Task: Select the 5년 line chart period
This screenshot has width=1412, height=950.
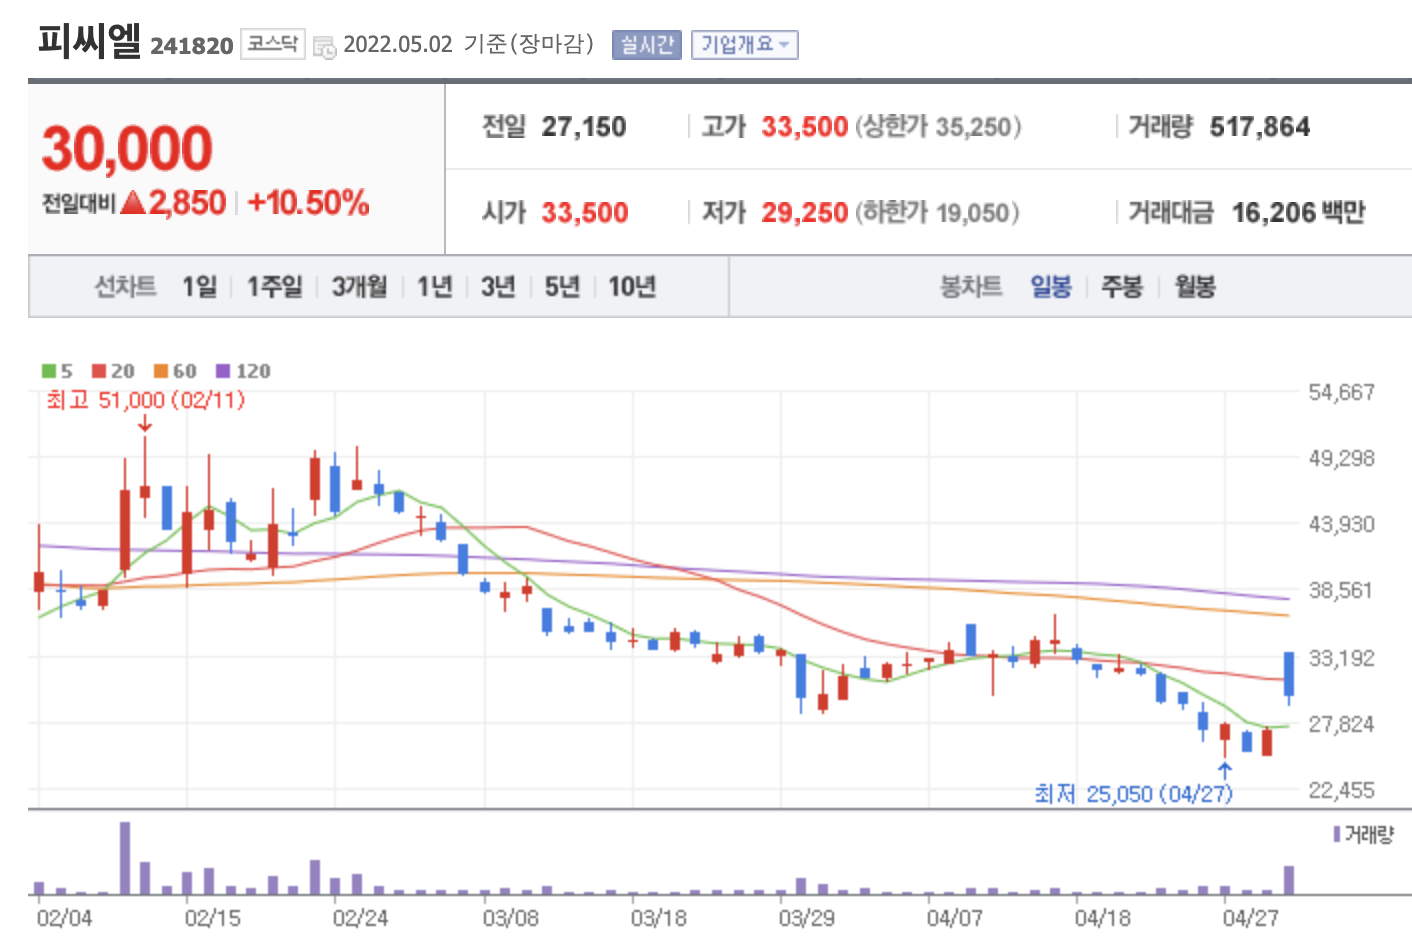Action: click(562, 287)
